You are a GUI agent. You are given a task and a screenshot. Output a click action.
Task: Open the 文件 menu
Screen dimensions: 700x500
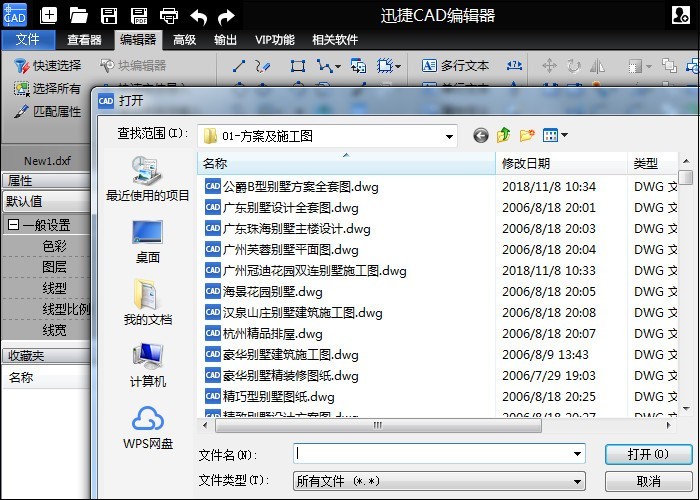click(x=28, y=40)
